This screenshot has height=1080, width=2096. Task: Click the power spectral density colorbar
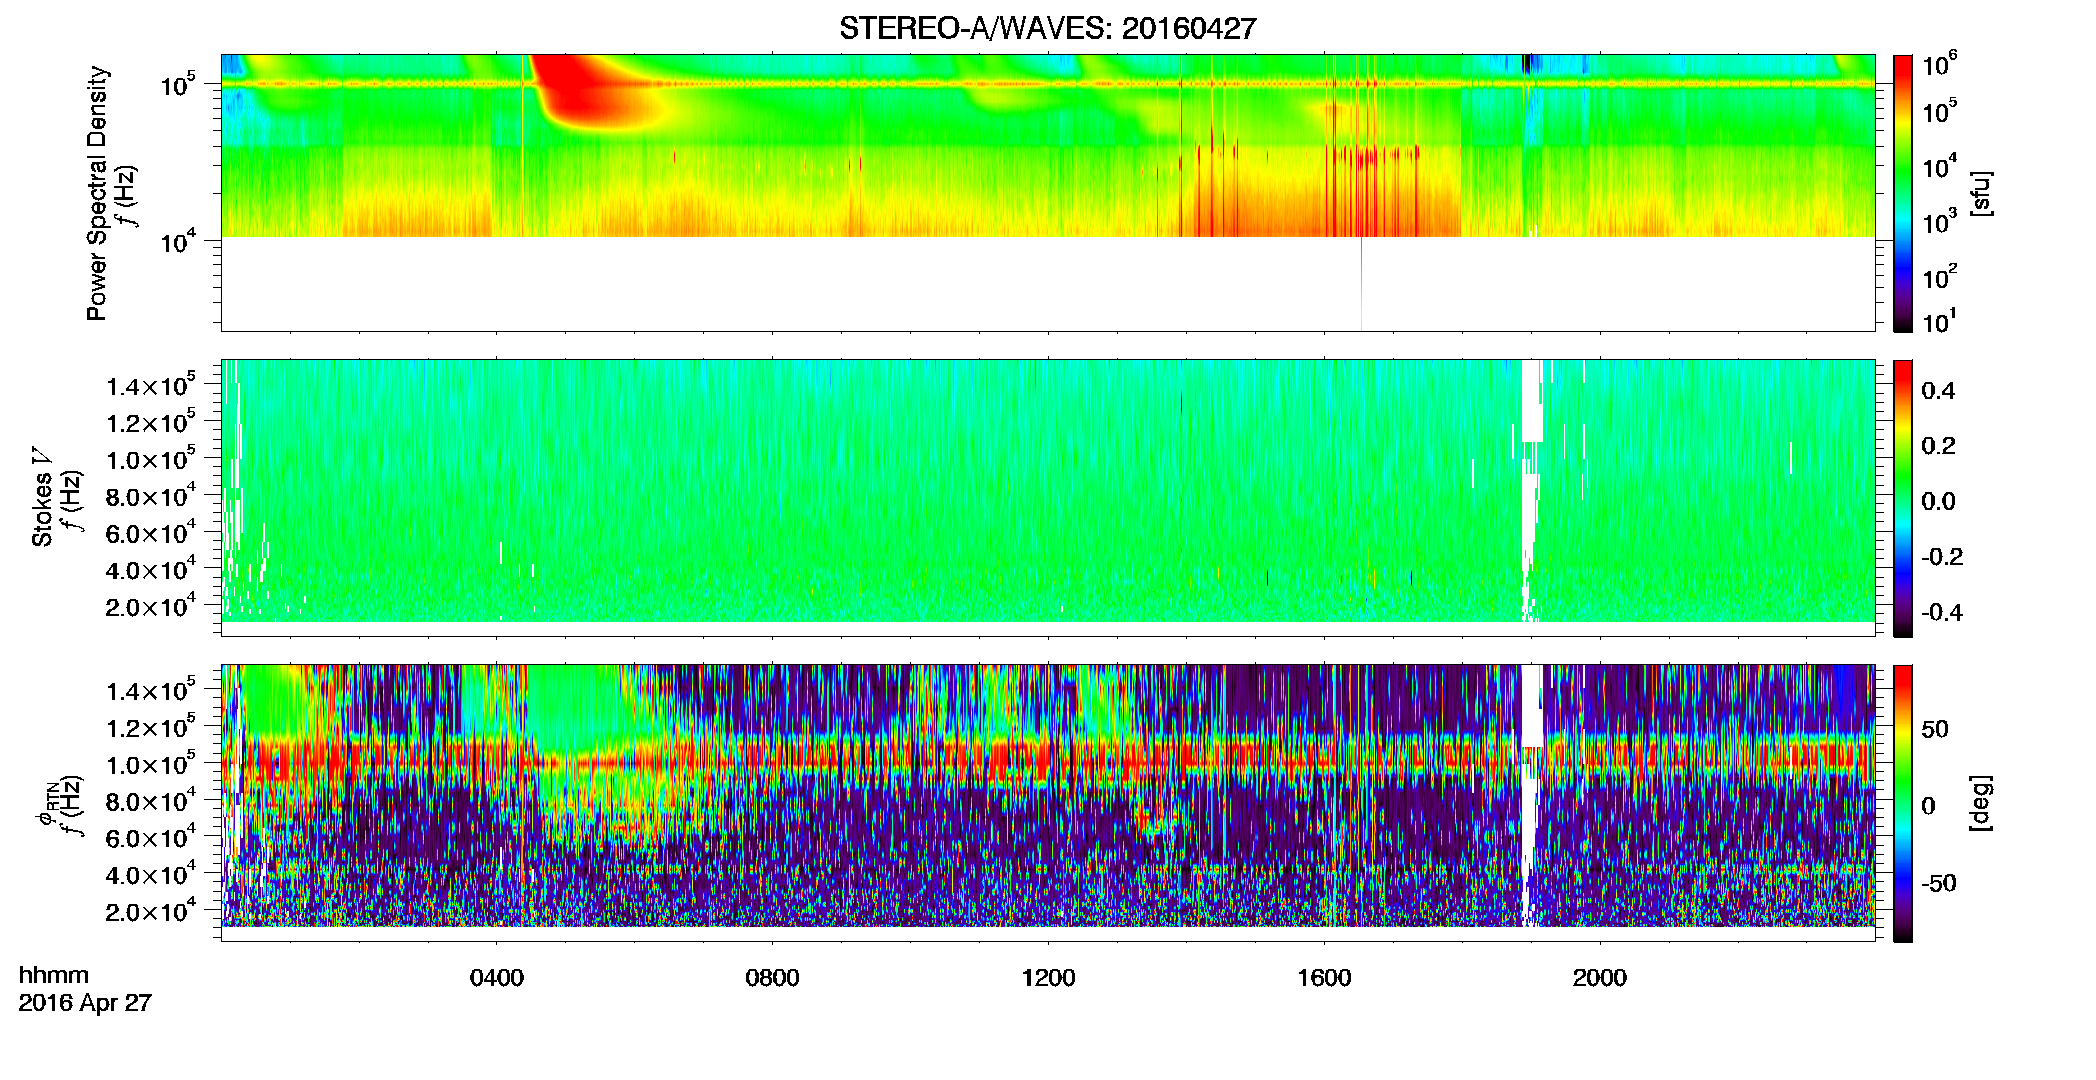[1902, 193]
